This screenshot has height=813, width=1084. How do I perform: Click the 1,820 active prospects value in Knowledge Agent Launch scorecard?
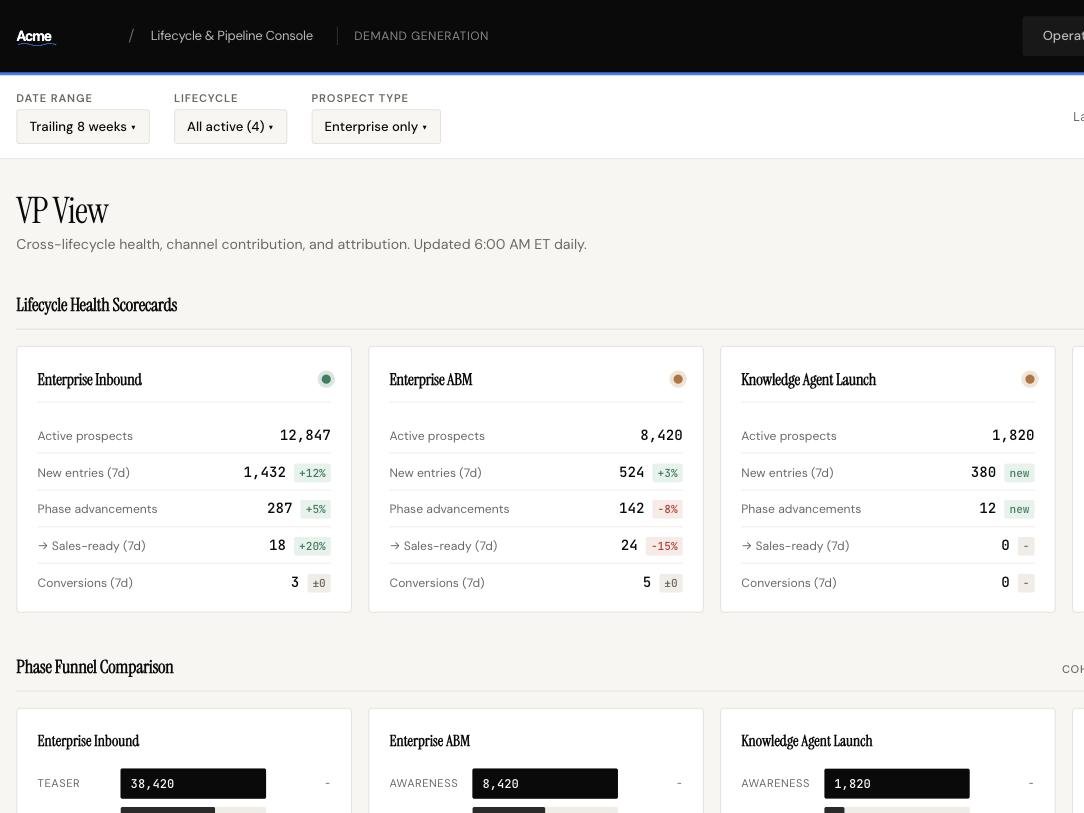pyautogui.click(x=1013, y=436)
